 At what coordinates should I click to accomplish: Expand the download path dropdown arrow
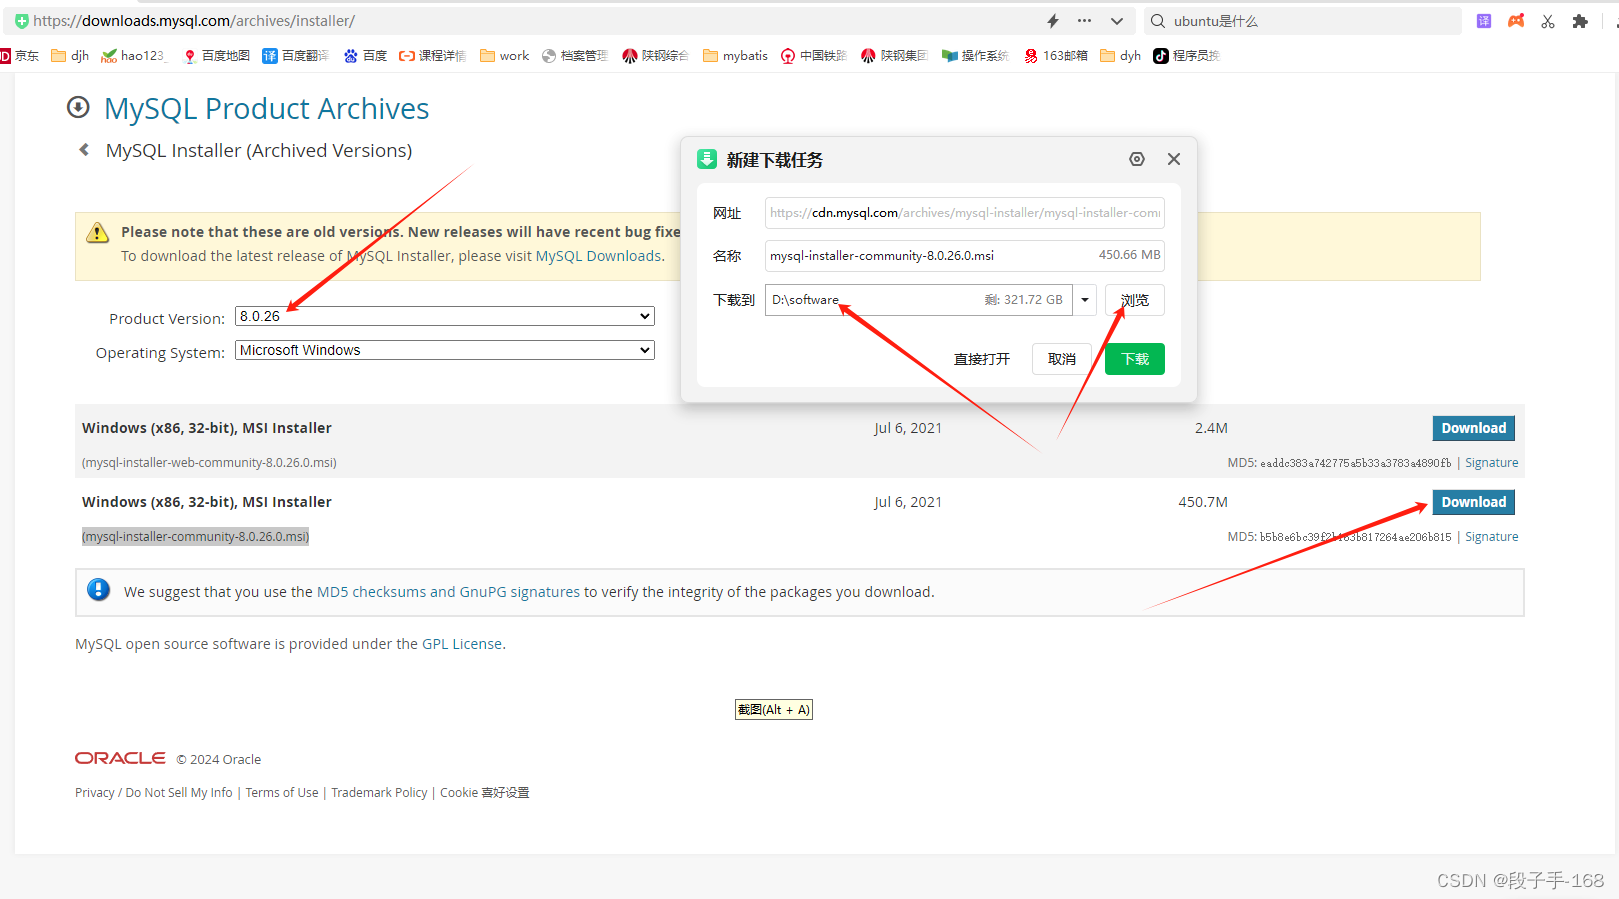pos(1085,300)
